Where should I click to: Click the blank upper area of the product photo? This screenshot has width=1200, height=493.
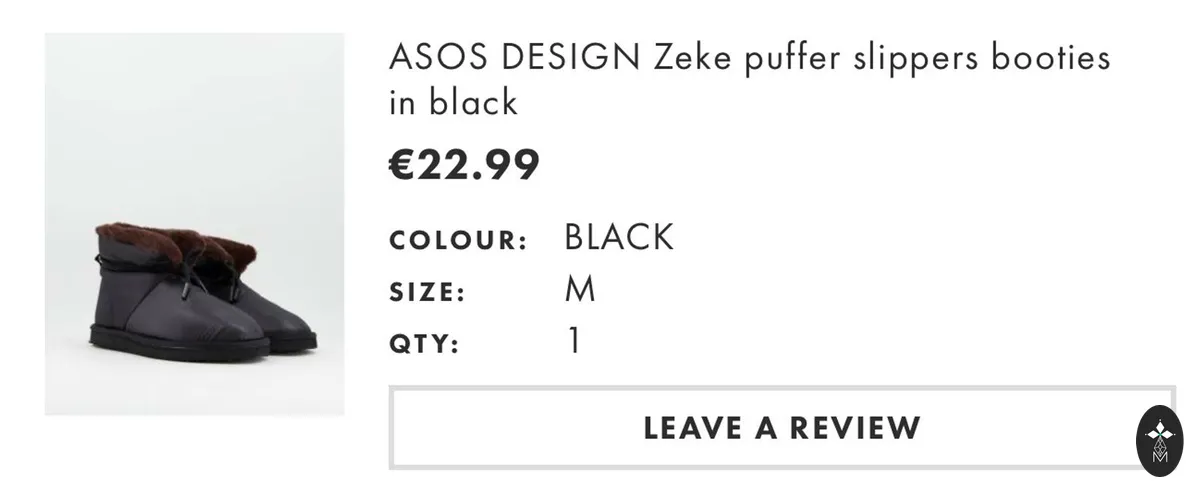195,120
